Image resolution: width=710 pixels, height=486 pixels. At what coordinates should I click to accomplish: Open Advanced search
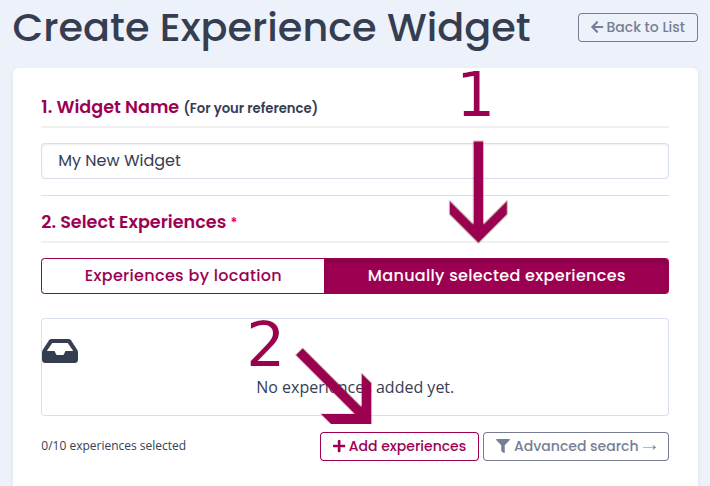pyautogui.click(x=575, y=447)
